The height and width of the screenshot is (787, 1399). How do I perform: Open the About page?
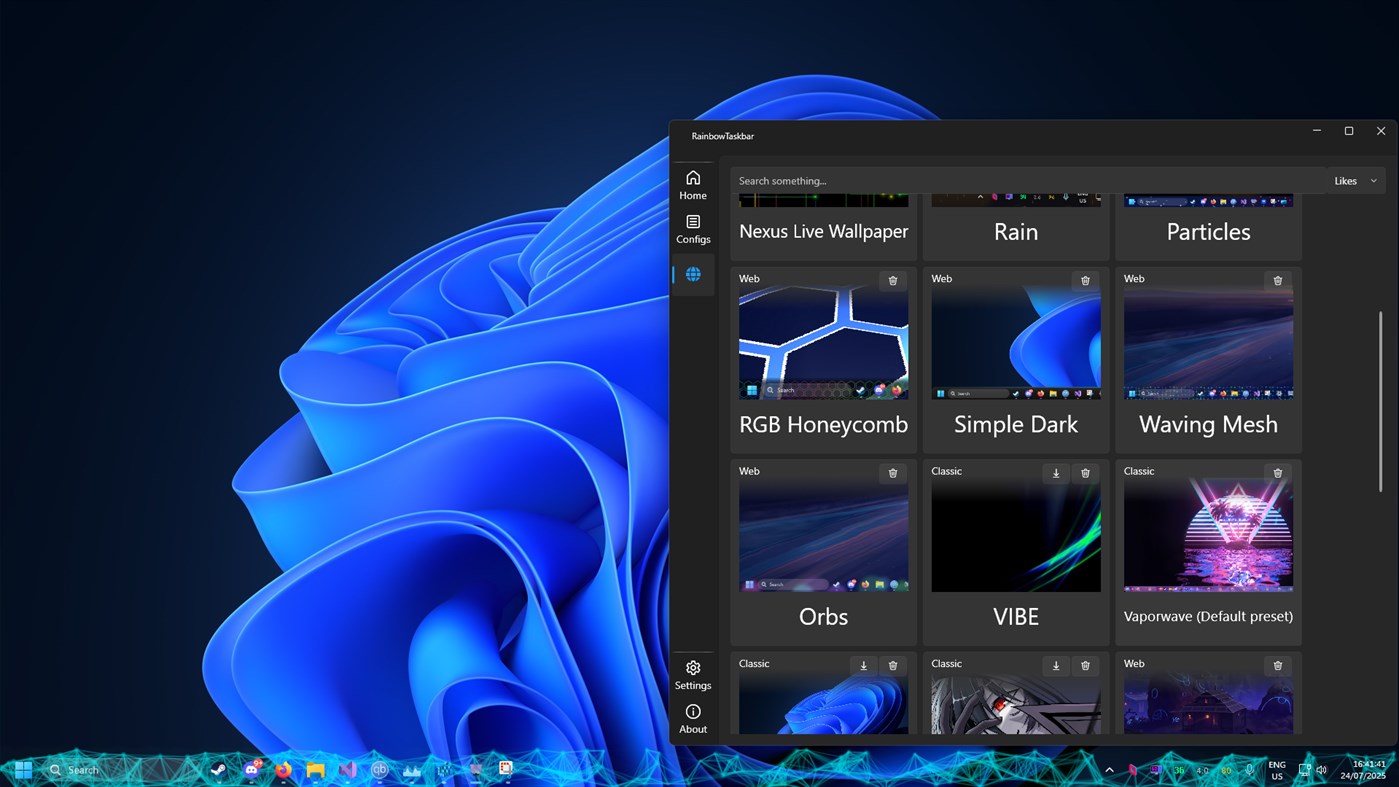(x=693, y=718)
